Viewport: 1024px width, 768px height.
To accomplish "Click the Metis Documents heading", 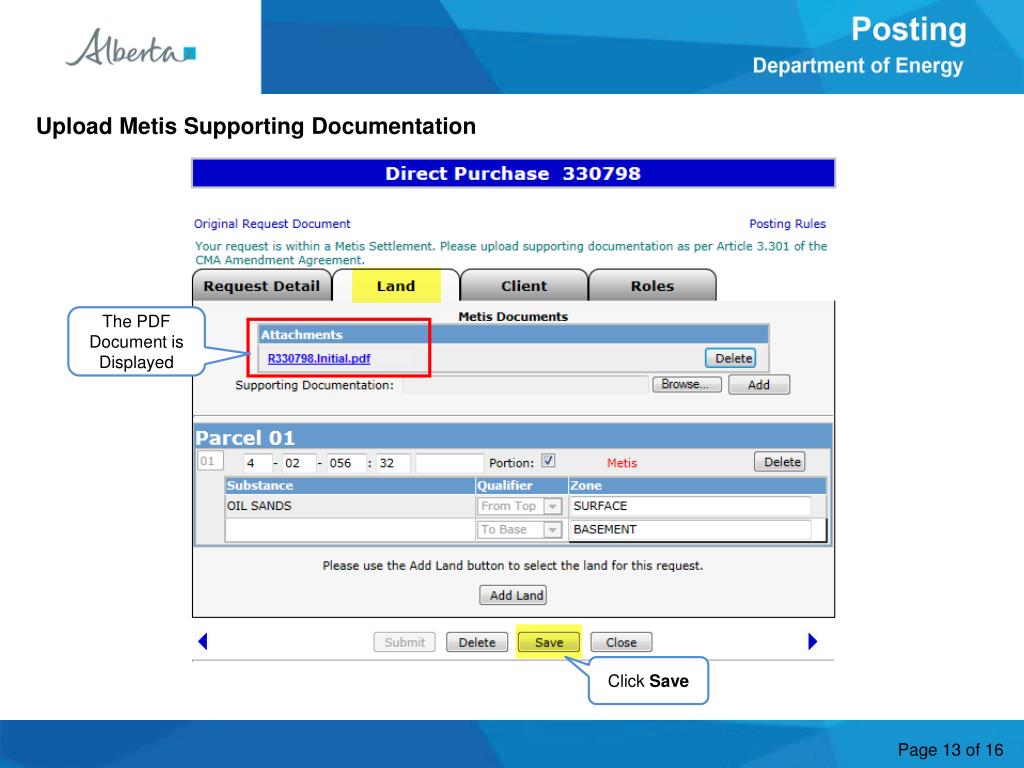I will [x=513, y=317].
